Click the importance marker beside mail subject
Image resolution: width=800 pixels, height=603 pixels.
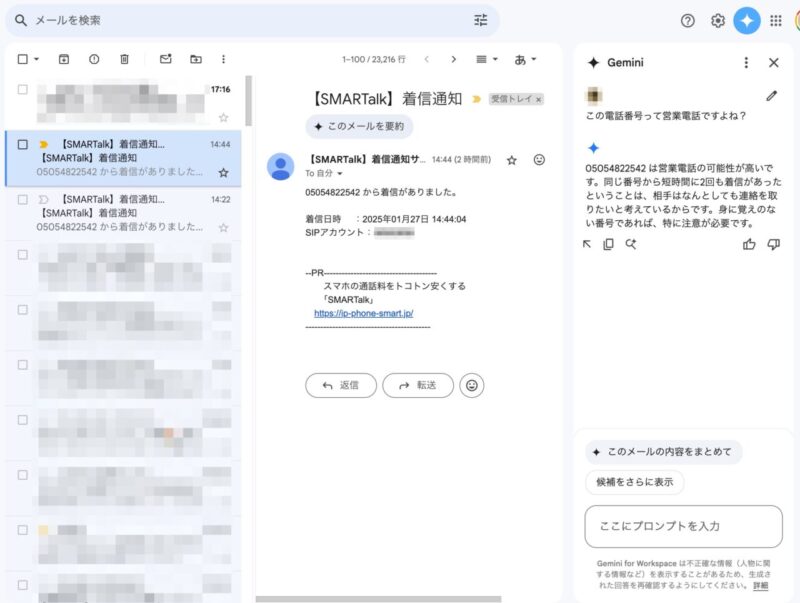pos(477,99)
